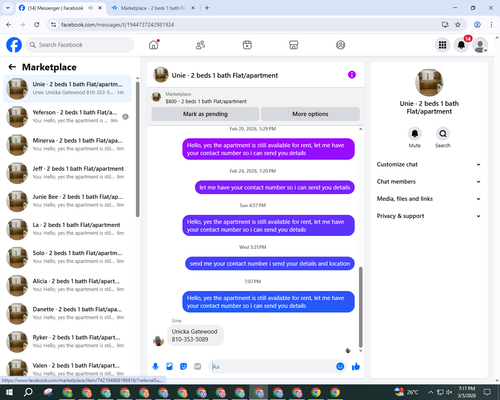Screen dimensions: 500x400
Task: Click the chat messages scrollbar
Action: (360, 307)
